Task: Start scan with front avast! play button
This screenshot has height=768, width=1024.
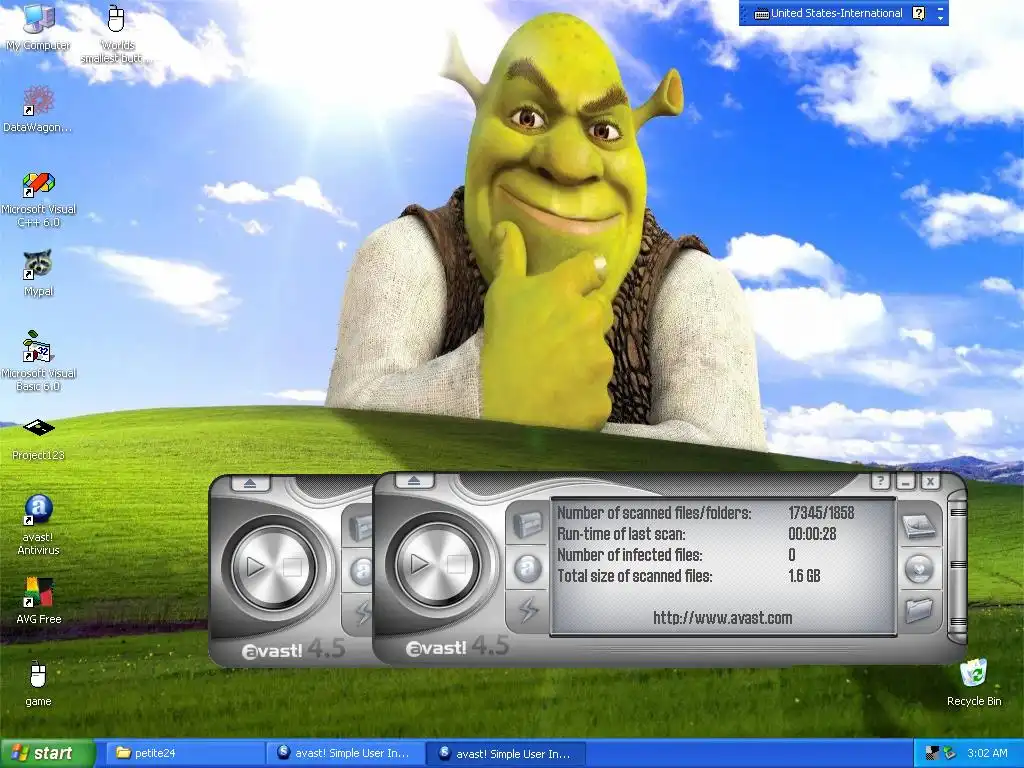Action: [x=419, y=564]
